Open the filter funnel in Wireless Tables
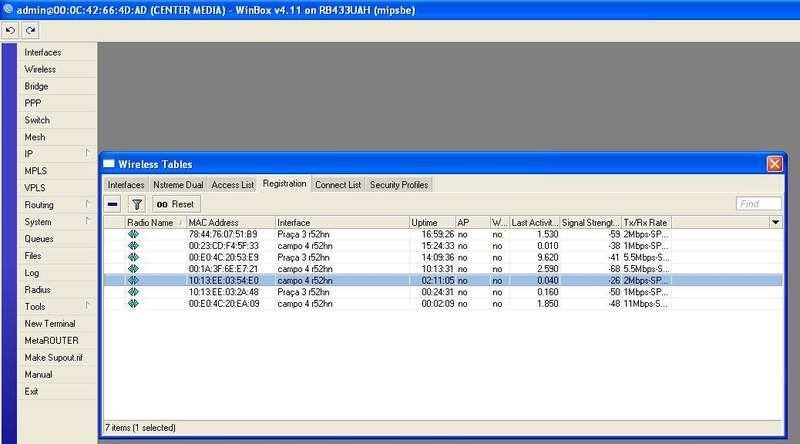This screenshot has width=800, height=444. [137, 205]
